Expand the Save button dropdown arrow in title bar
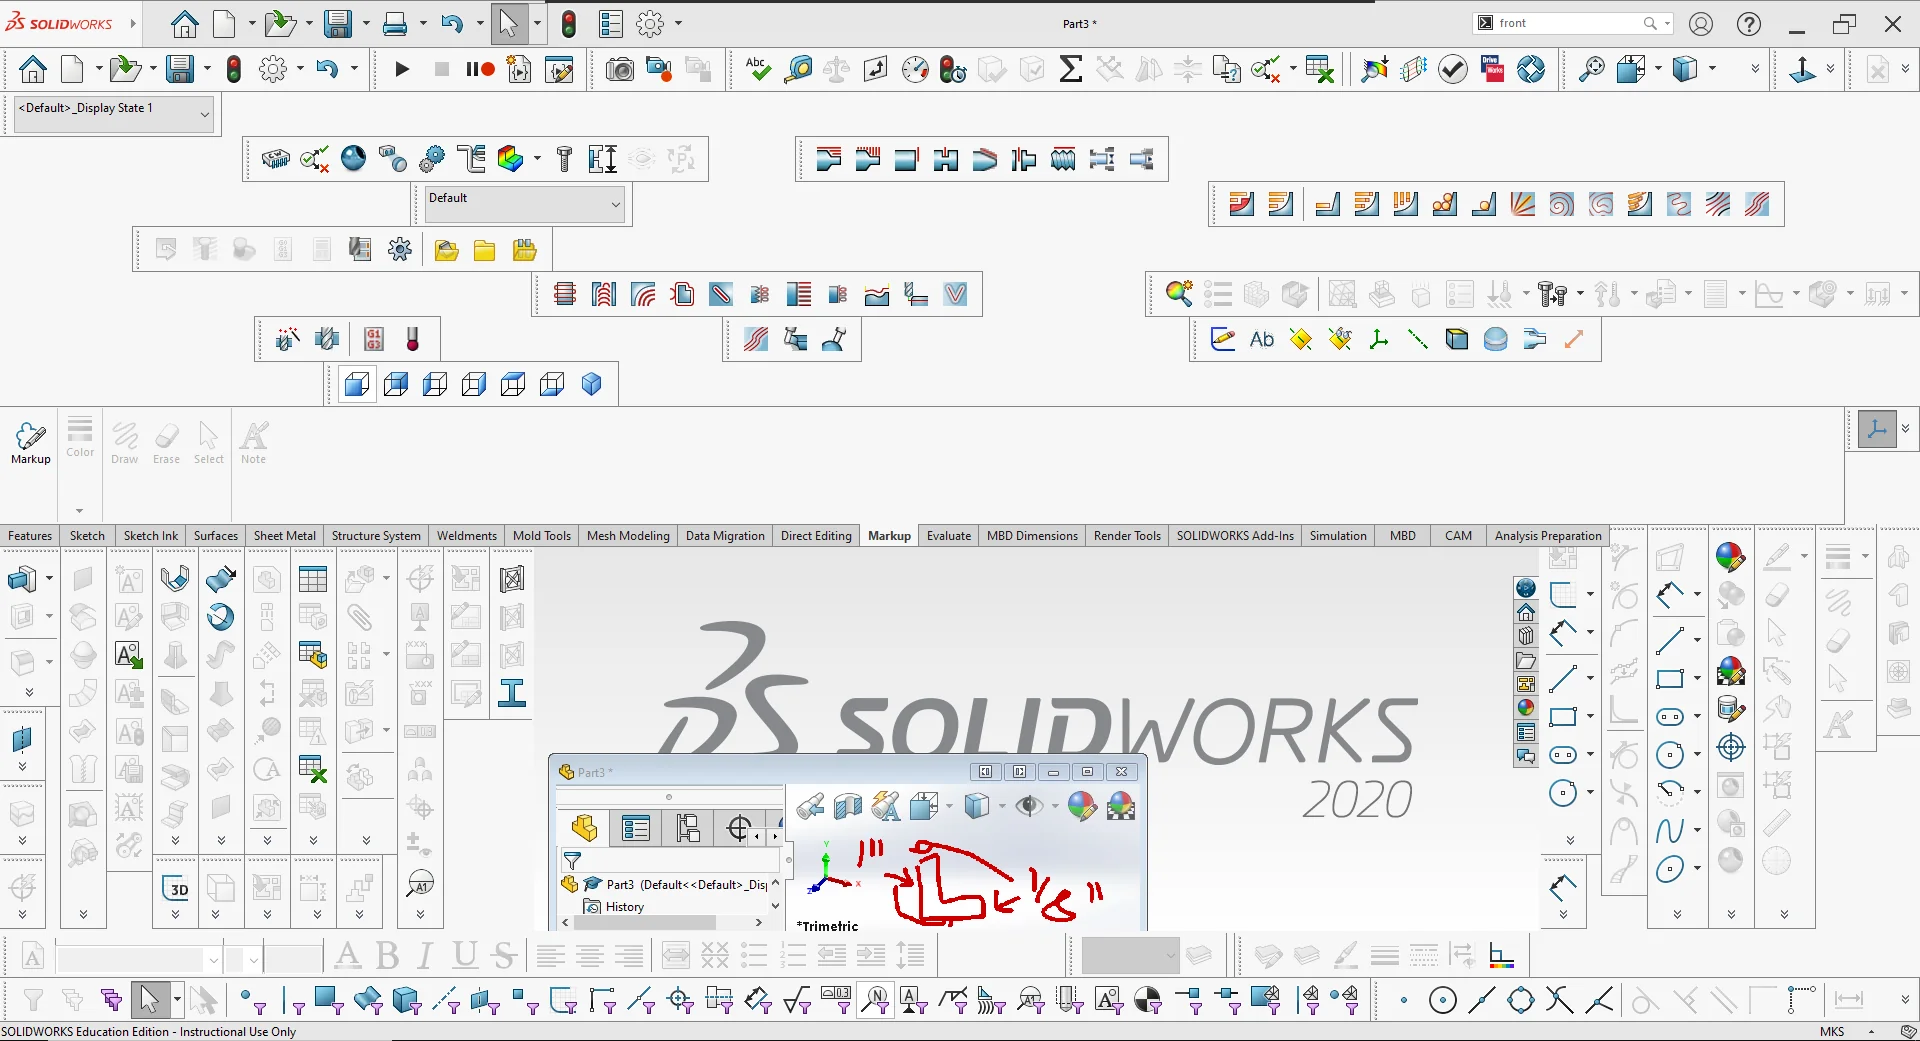 [x=366, y=24]
